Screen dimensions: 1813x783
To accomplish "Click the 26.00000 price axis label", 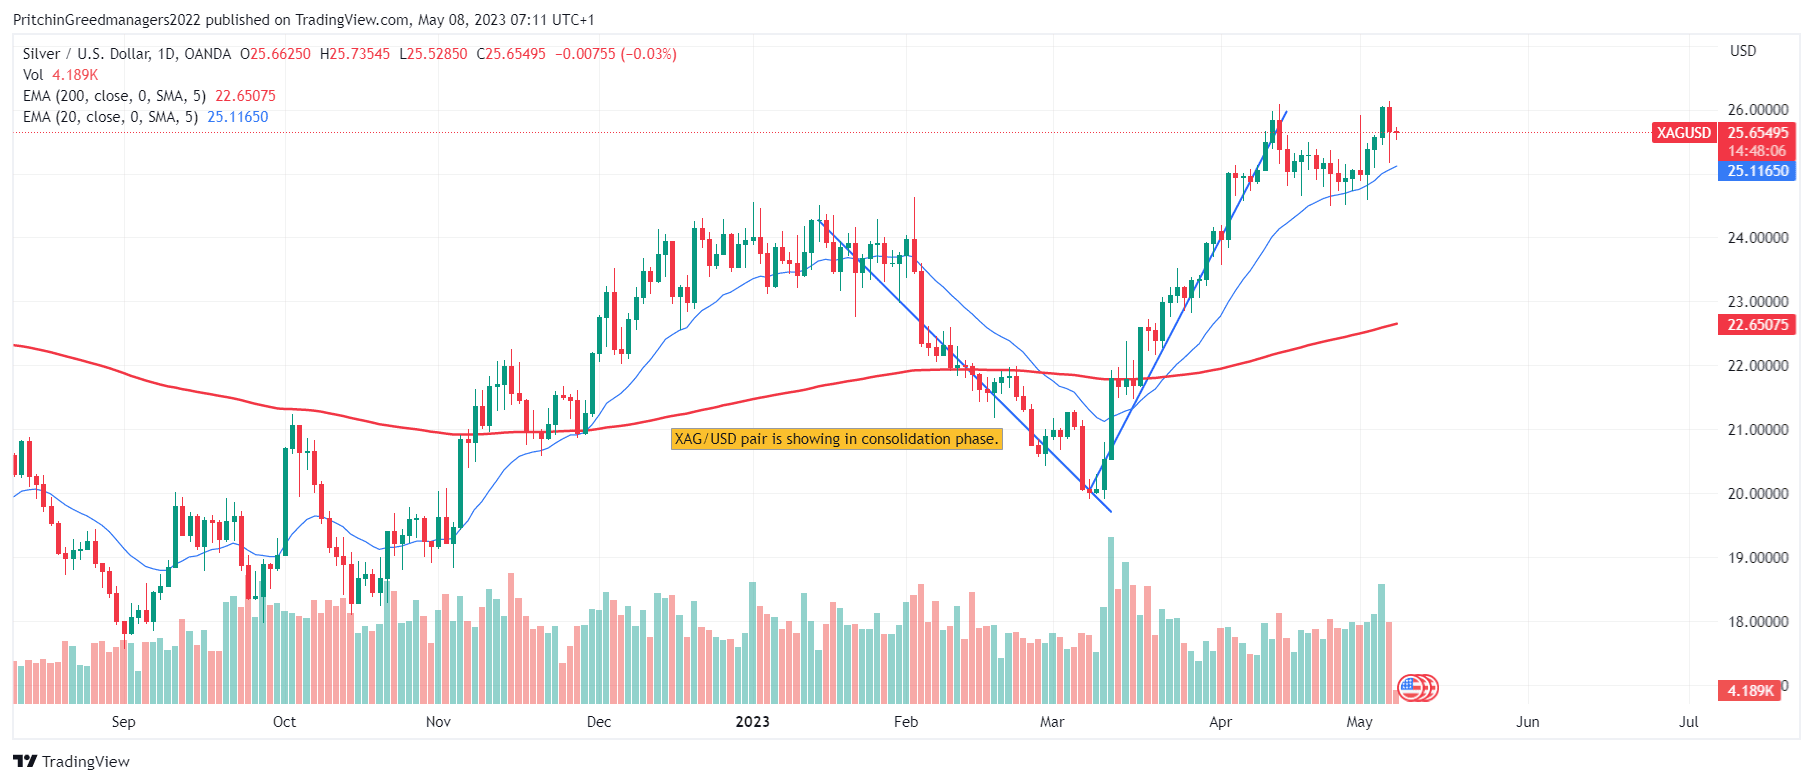I will tap(1758, 110).
